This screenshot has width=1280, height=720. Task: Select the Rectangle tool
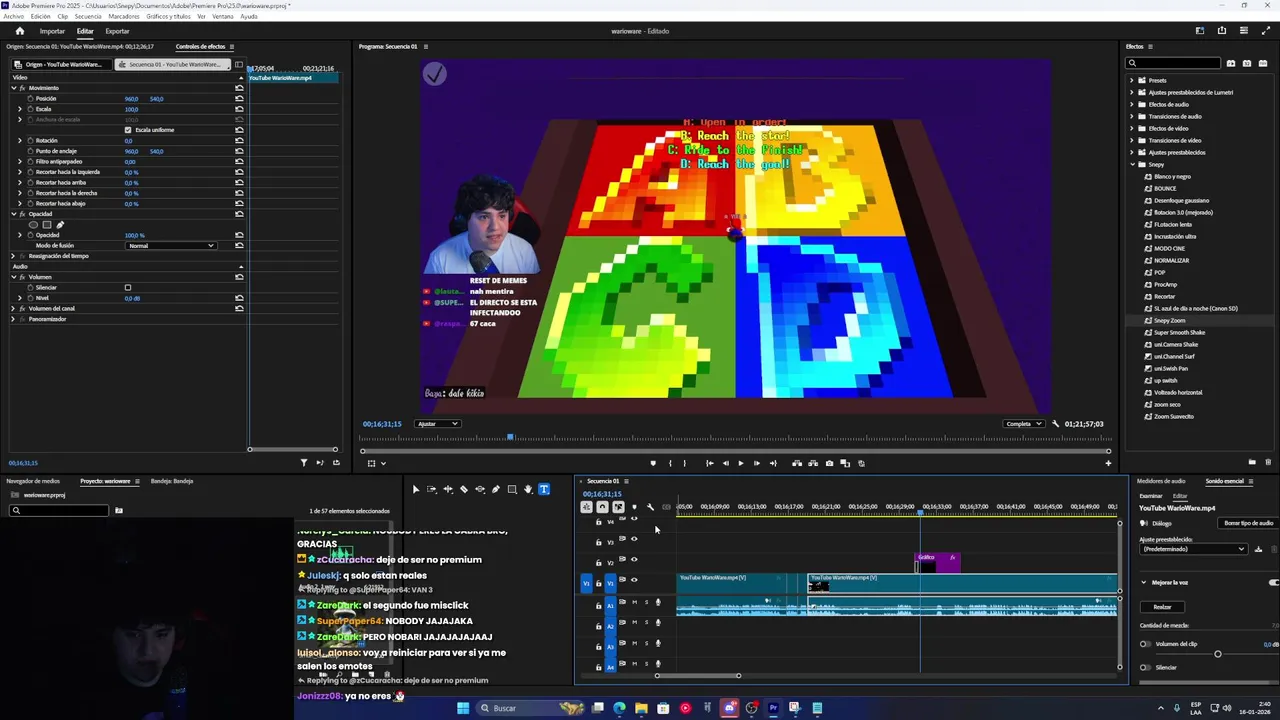[512, 489]
